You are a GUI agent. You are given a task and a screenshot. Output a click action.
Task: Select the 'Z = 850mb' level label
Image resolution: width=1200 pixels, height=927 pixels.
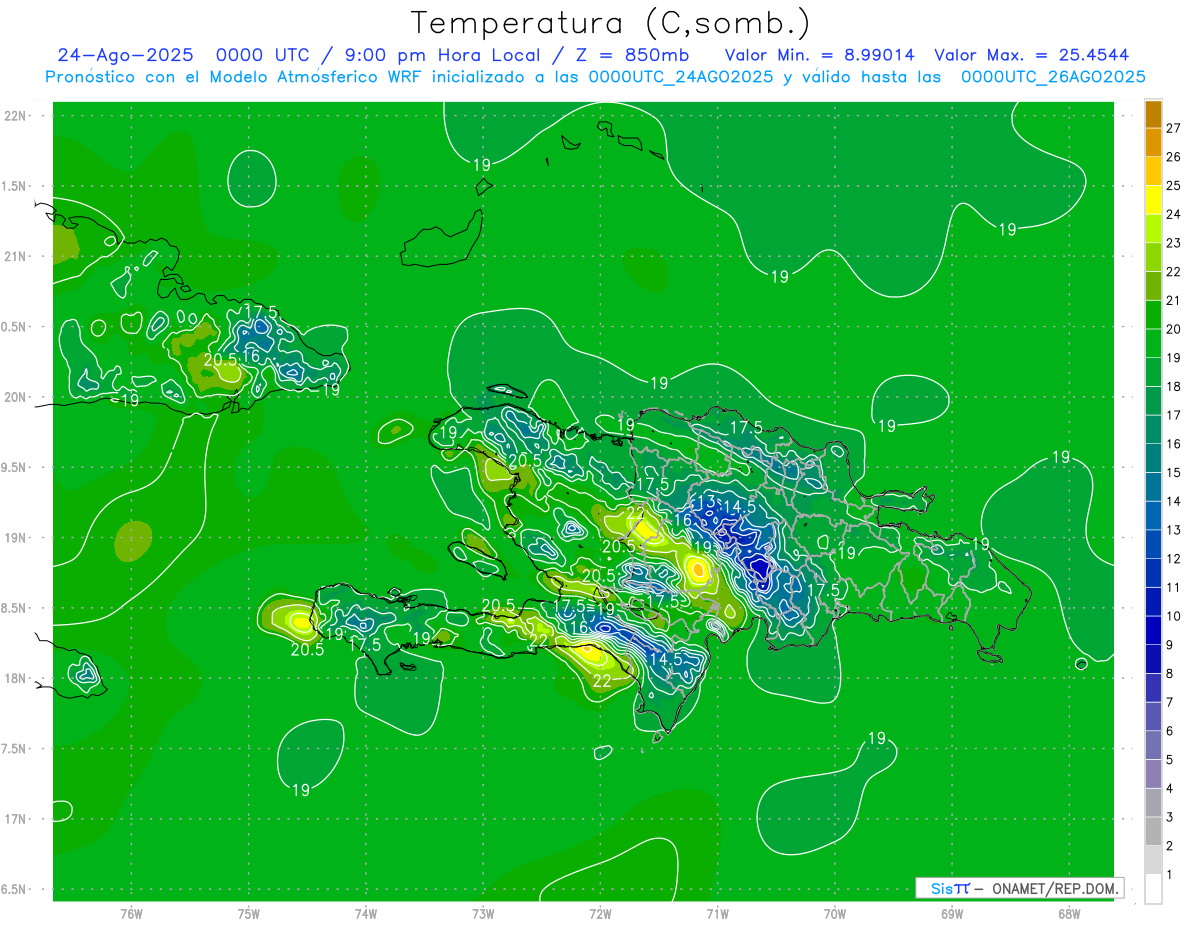(x=627, y=55)
